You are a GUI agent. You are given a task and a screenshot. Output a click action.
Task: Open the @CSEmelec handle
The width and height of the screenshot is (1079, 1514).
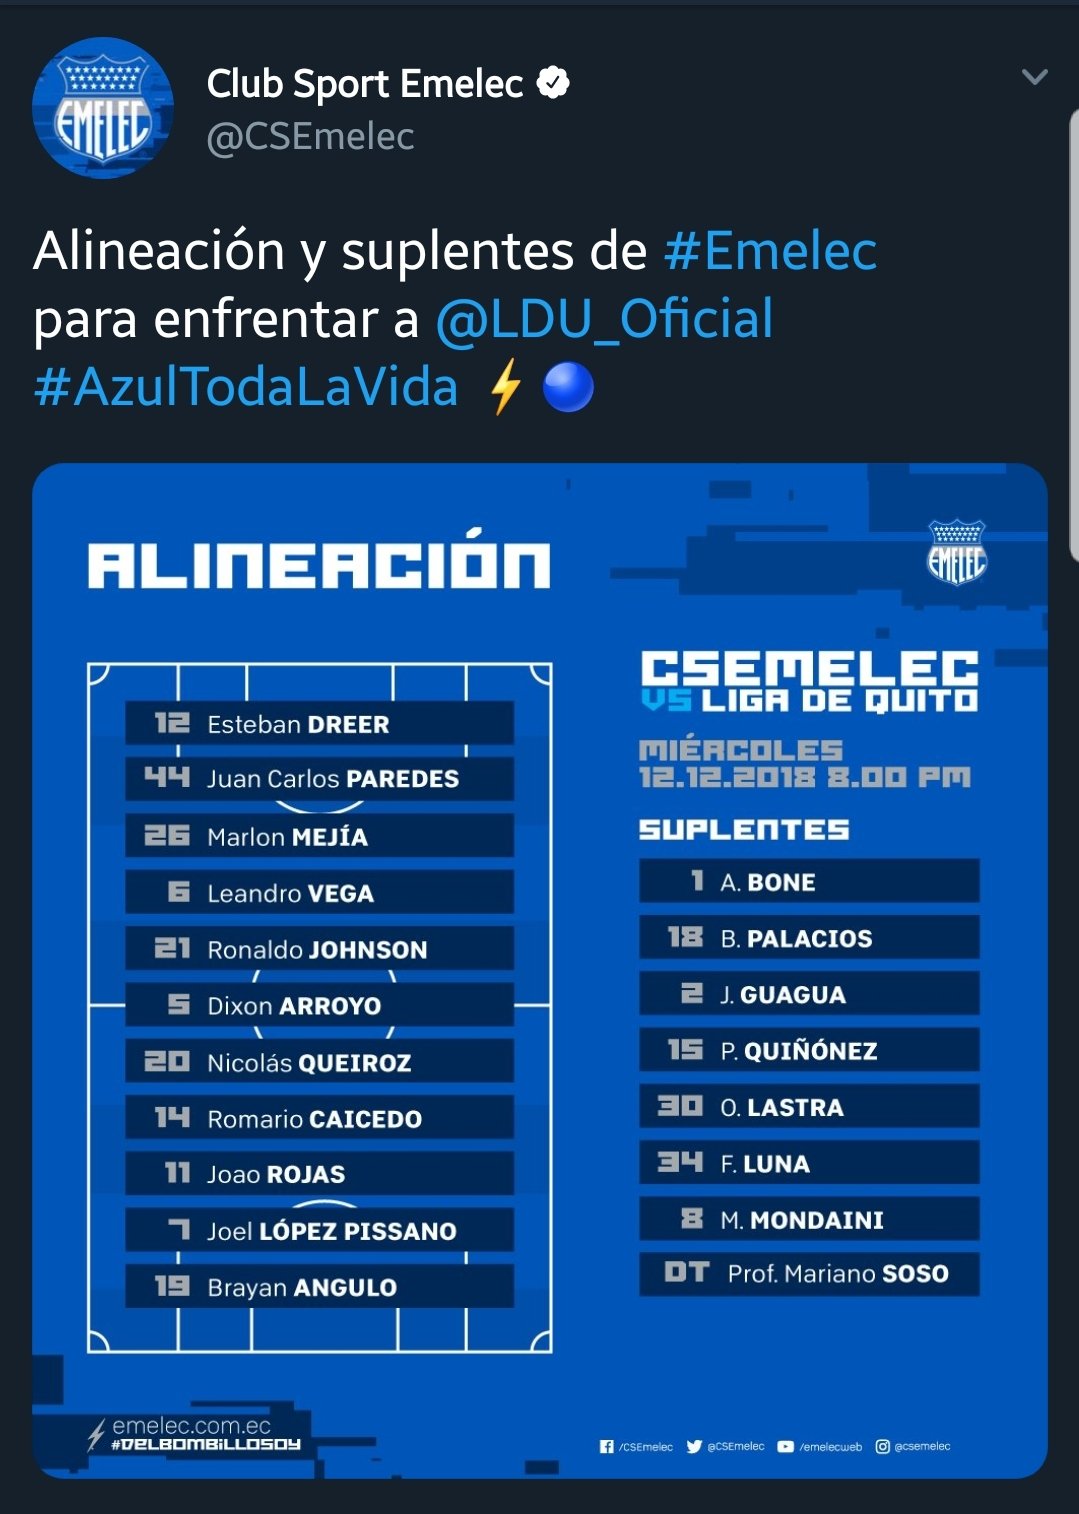310,137
